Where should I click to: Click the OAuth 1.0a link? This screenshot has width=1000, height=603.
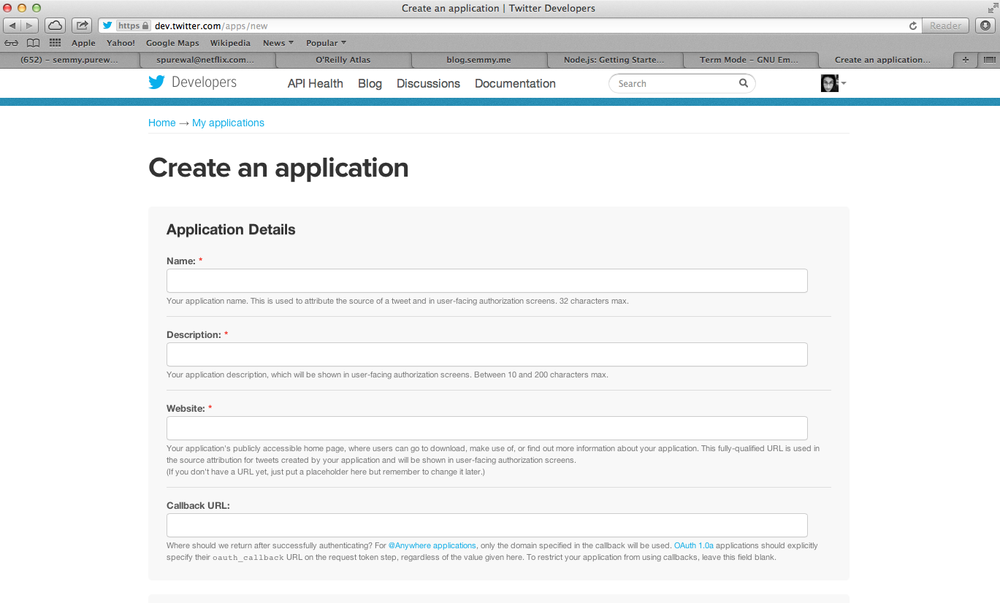click(696, 546)
